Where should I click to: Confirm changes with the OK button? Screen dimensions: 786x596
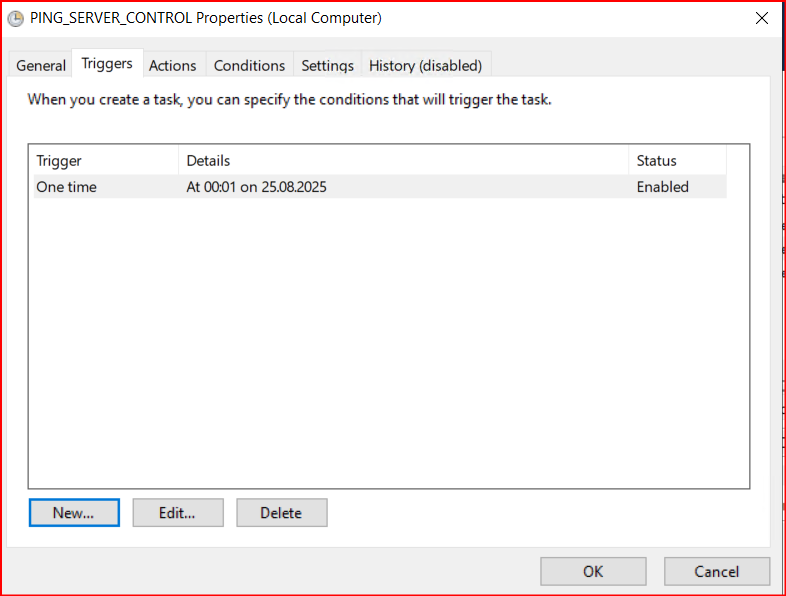[x=593, y=571]
